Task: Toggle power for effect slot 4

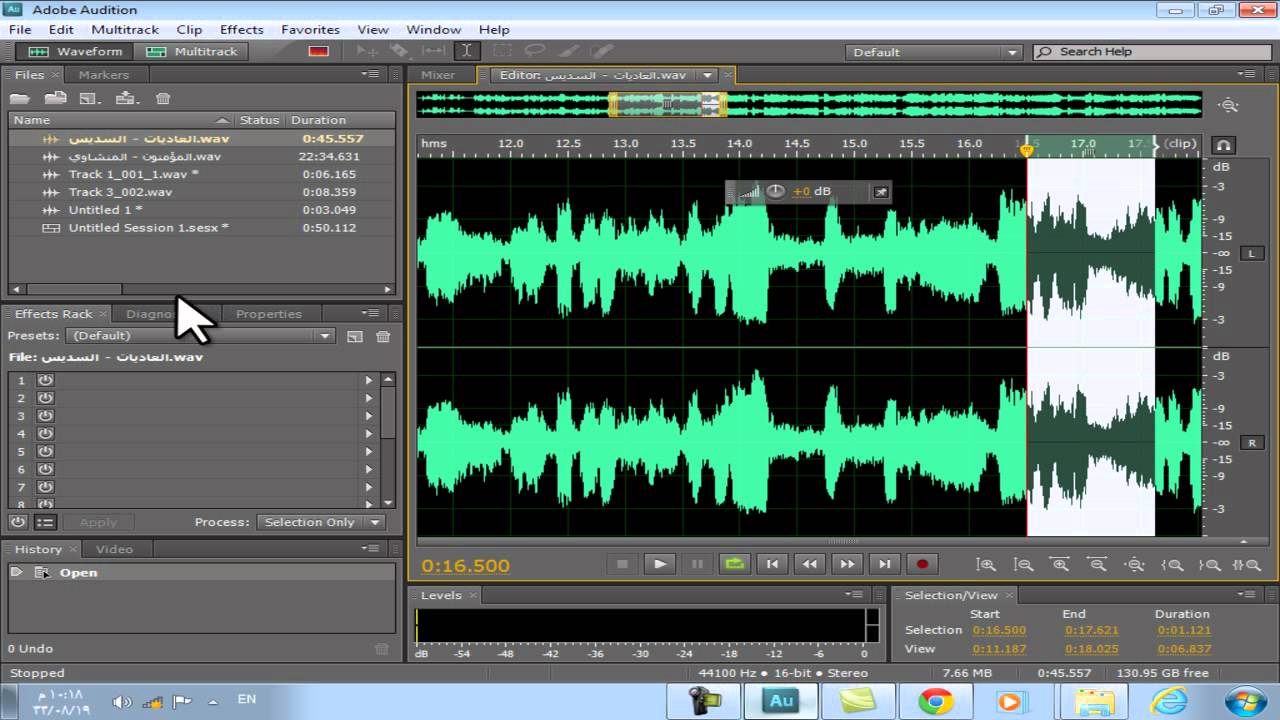Action: [45, 434]
